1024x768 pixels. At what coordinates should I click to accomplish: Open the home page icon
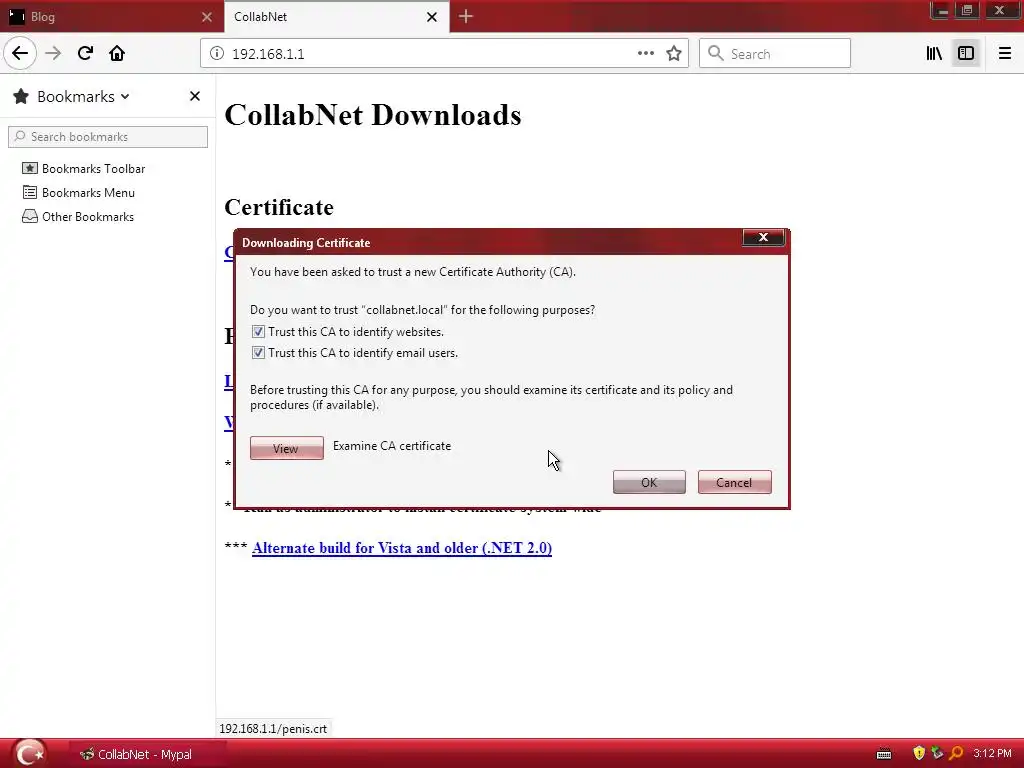(117, 54)
